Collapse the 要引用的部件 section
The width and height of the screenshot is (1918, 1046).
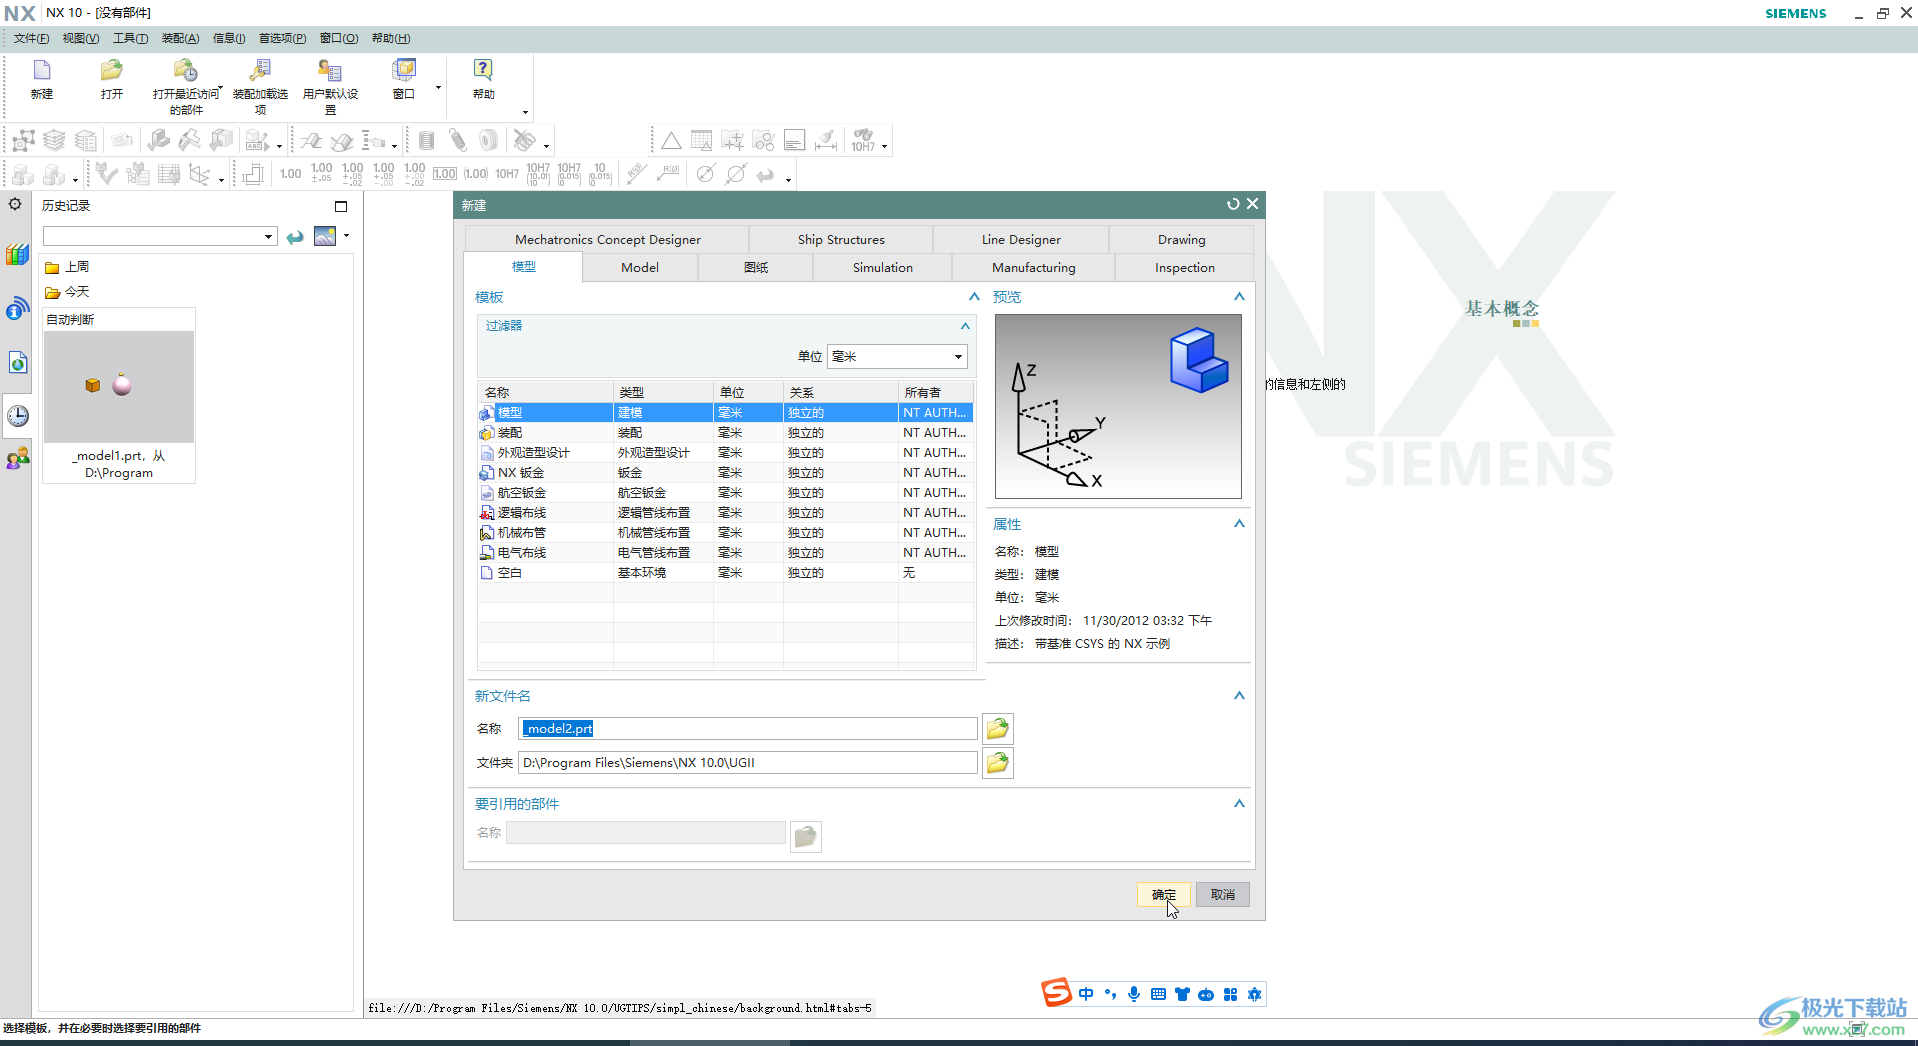coord(1239,804)
